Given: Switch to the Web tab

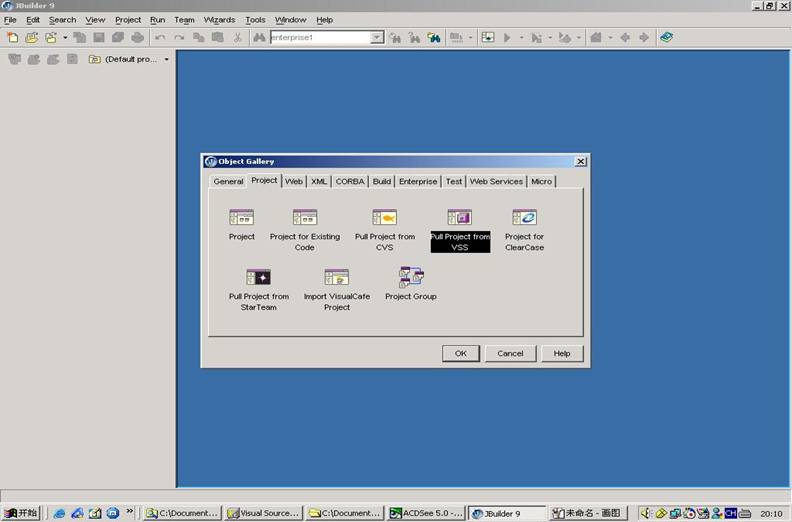Looking at the screenshot, I should [x=294, y=181].
